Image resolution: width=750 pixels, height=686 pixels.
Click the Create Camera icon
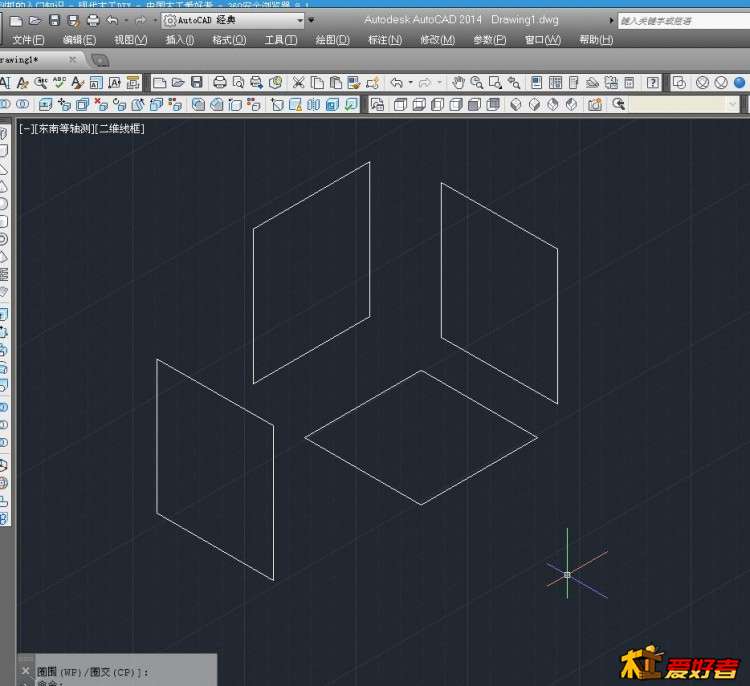(x=595, y=104)
